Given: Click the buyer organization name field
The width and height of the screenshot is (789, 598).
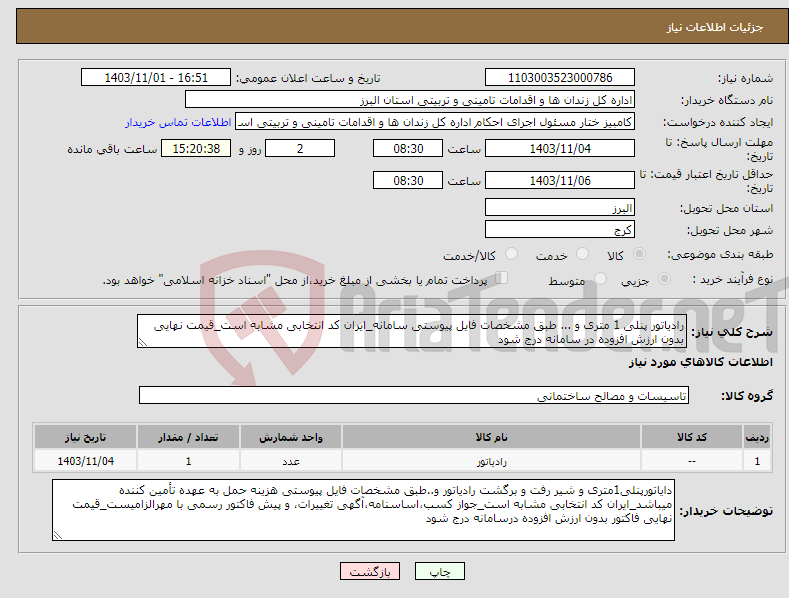Looking at the screenshot, I should click(x=410, y=100).
